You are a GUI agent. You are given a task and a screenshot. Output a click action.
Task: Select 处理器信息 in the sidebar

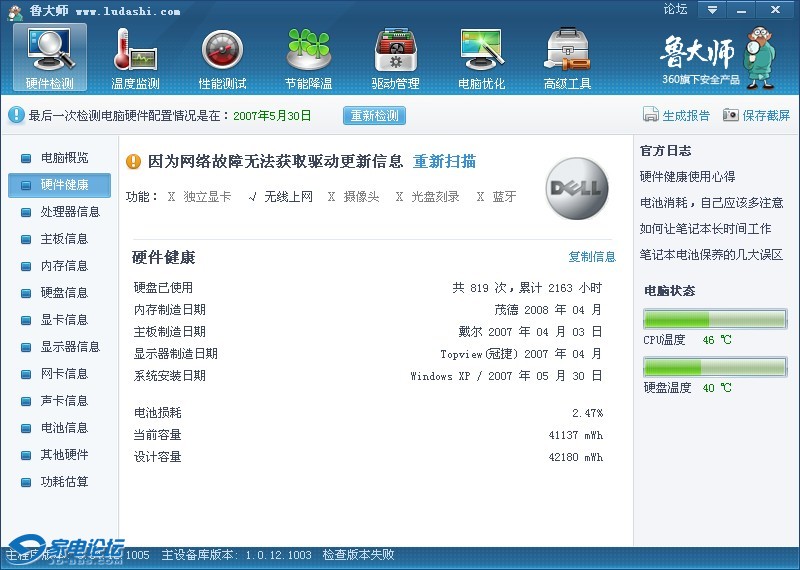coord(70,212)
